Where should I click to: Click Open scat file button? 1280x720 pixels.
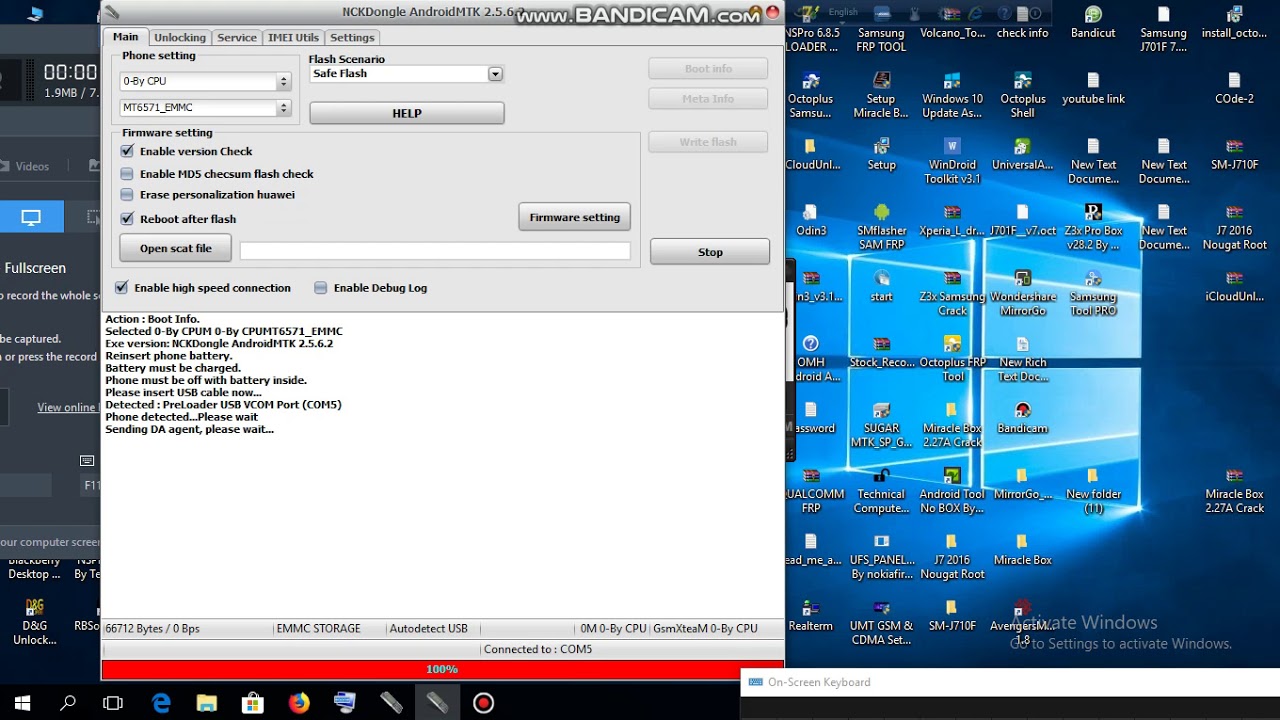pyautogui.click(x=175, y=248)
